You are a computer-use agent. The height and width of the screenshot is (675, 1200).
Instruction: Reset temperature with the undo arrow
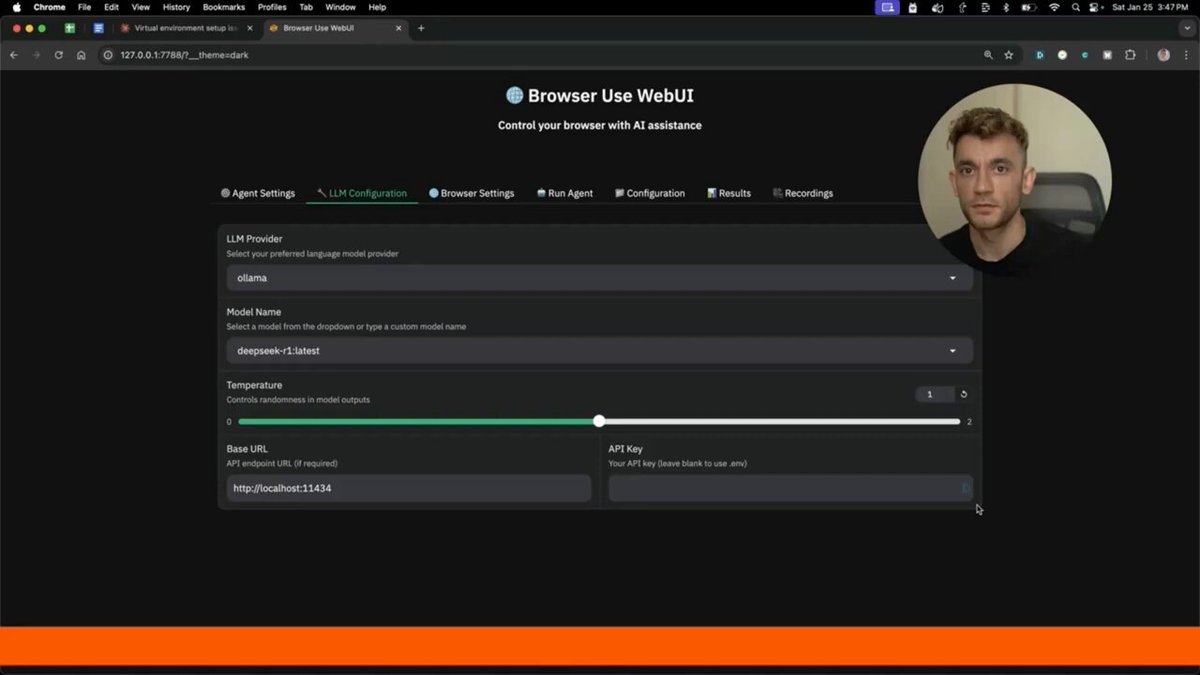[964, 394]
